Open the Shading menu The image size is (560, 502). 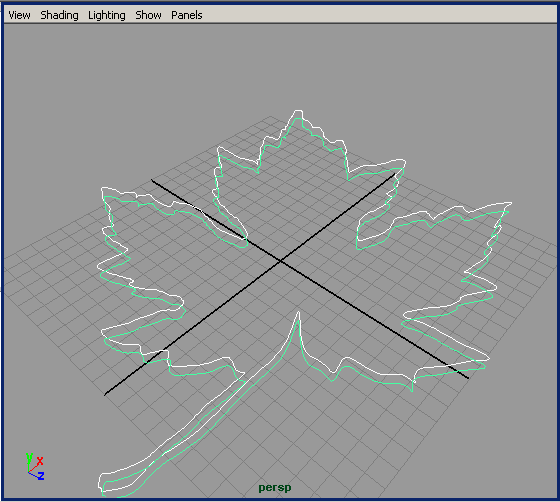(x=59, y=15)
